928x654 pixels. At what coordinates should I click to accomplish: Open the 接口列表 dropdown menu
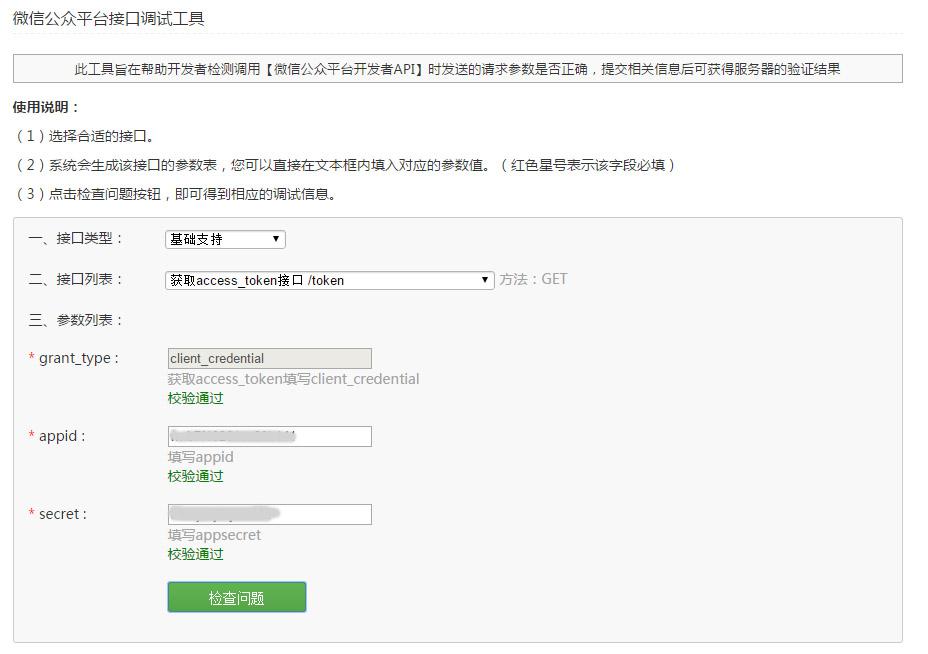(330, 280)
